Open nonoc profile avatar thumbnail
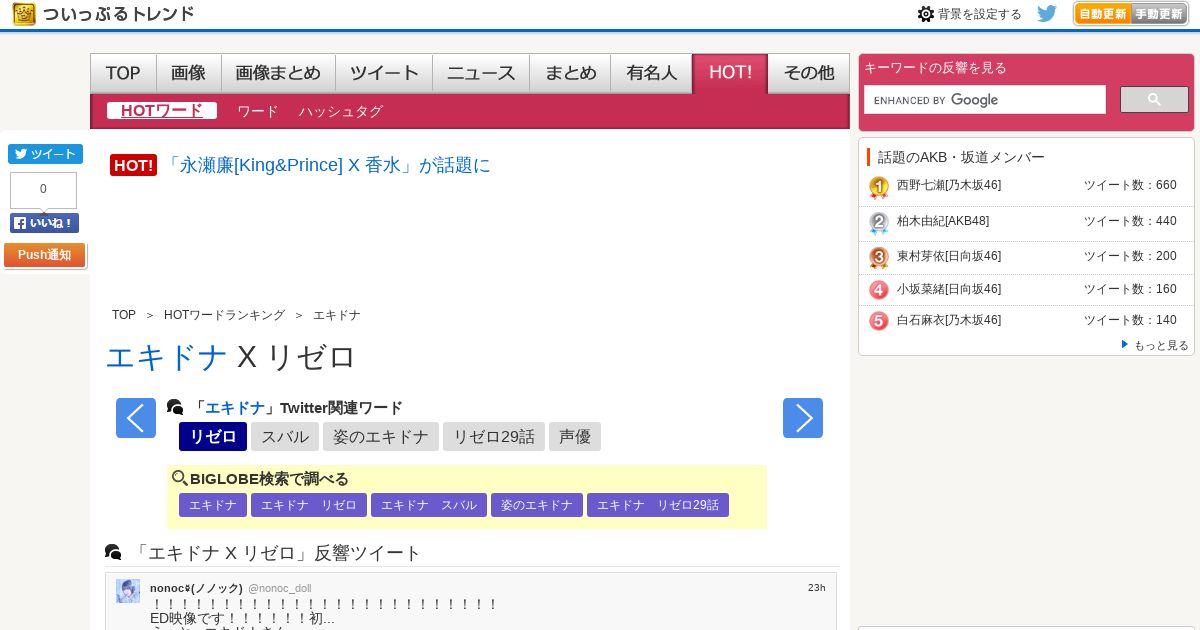The width and height of the screenshot is (1200, 630). click(128, 591)
